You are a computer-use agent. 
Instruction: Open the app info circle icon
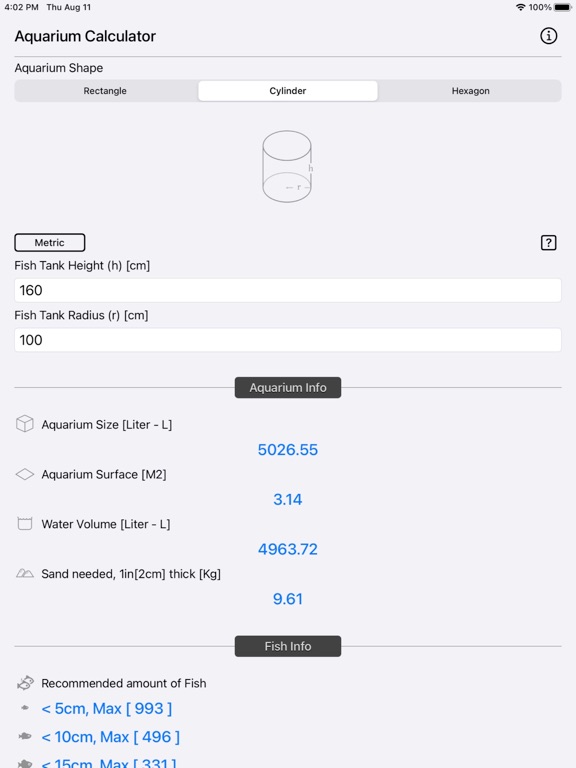(548, 36)
